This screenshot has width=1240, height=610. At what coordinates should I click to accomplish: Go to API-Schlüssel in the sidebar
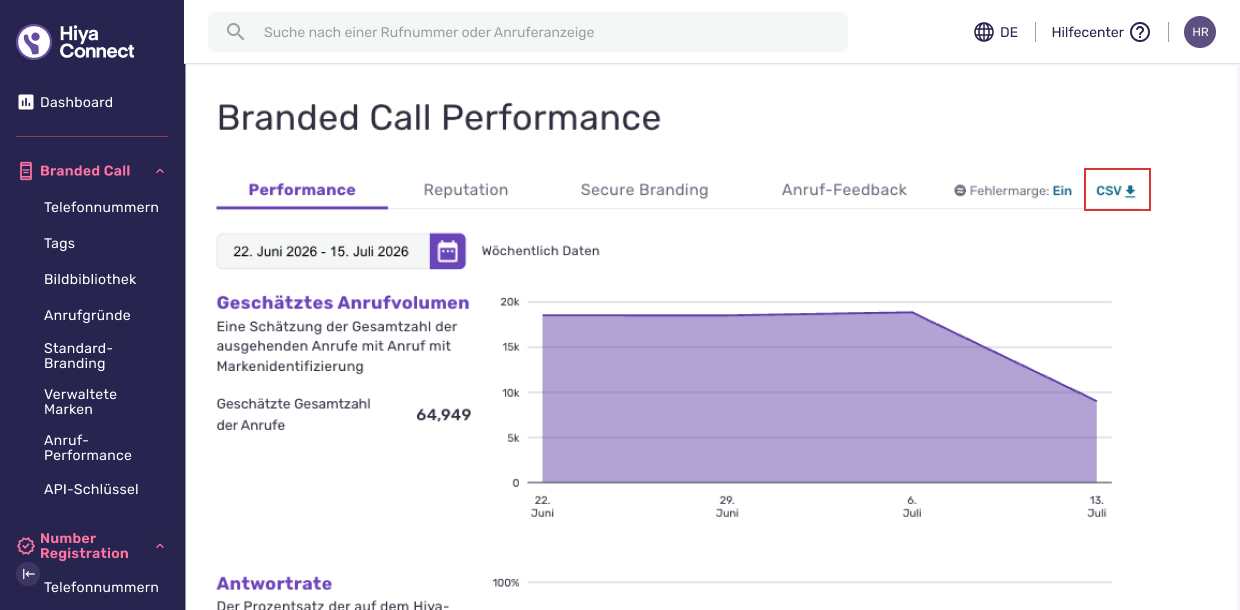coord(91,489)
